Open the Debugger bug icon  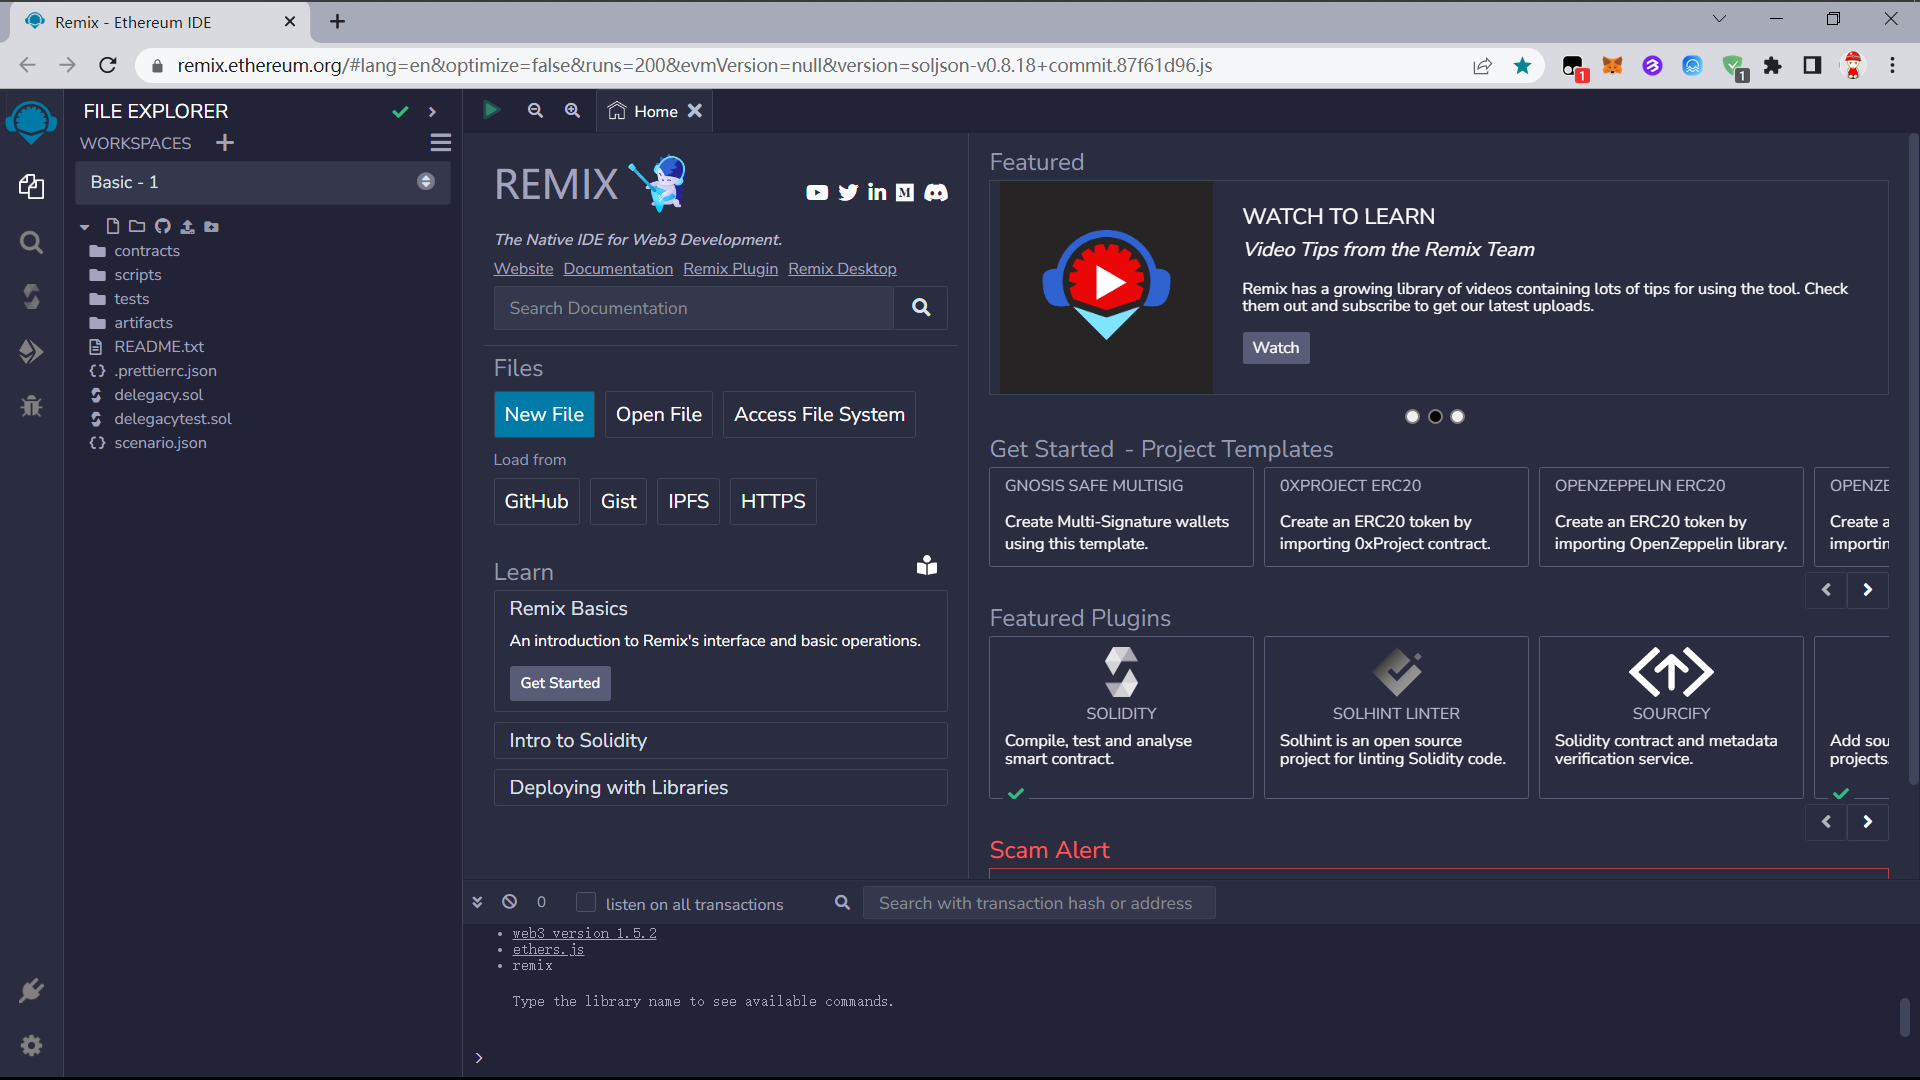pyautogui.click(x=31, y=406)
